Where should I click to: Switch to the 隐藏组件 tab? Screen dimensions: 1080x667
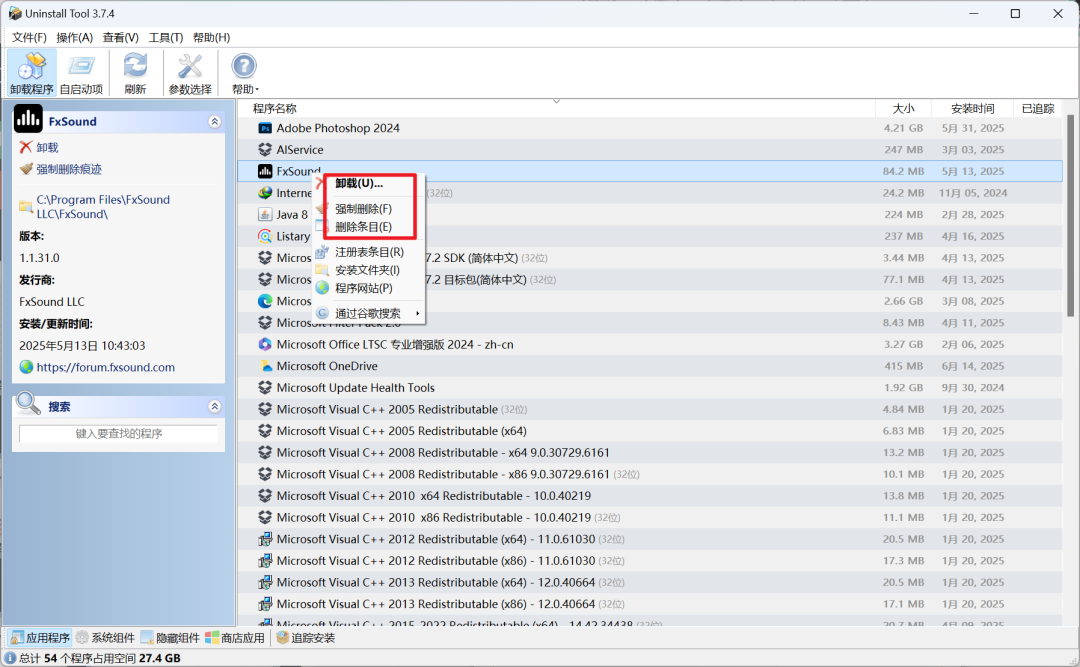170,638
